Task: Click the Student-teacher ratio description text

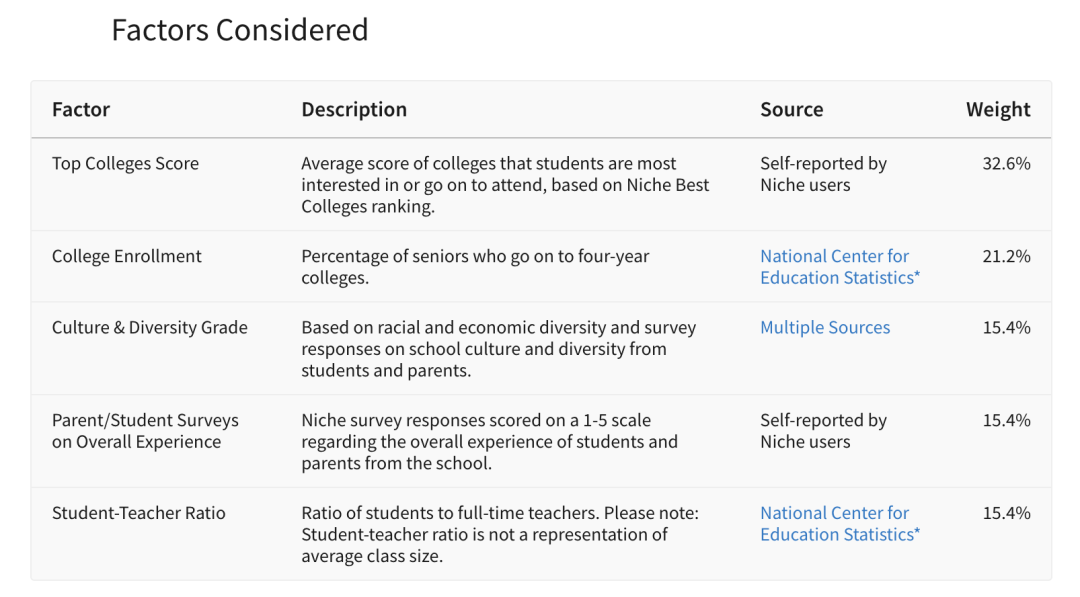Action: point(500,535)
